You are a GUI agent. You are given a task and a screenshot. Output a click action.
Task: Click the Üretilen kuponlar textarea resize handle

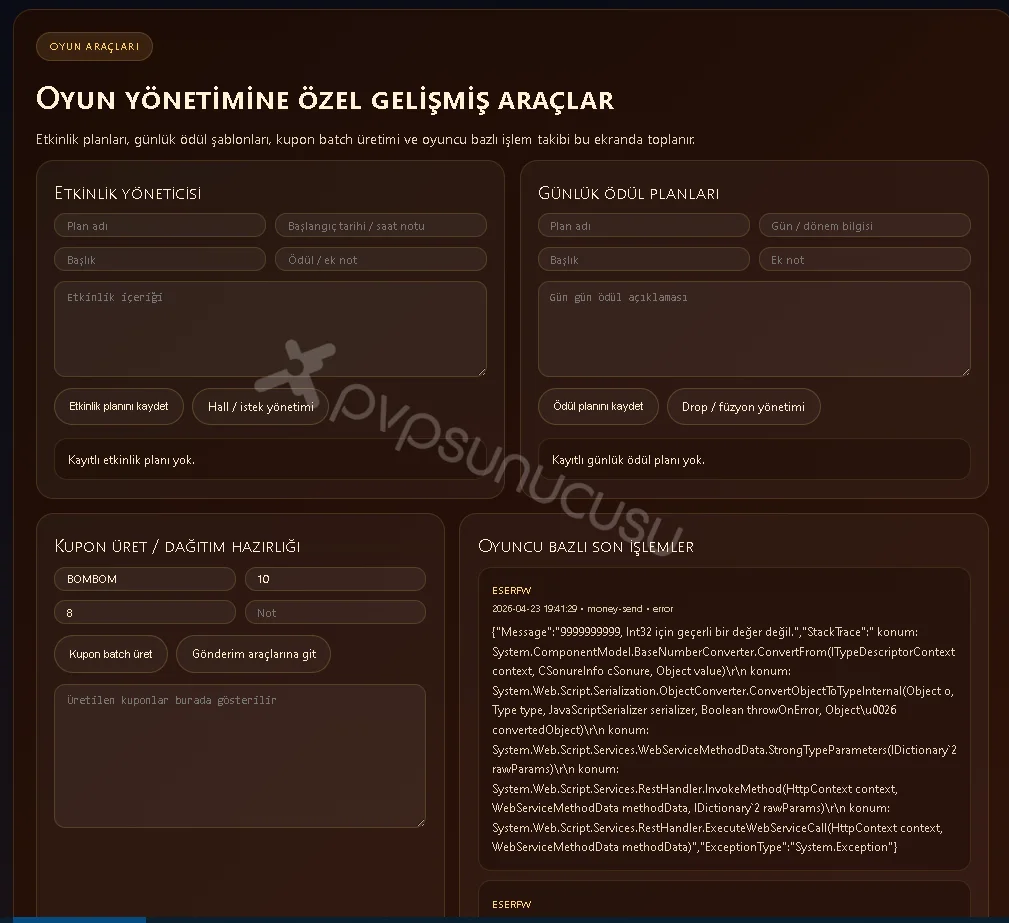(x=421, y=823)
